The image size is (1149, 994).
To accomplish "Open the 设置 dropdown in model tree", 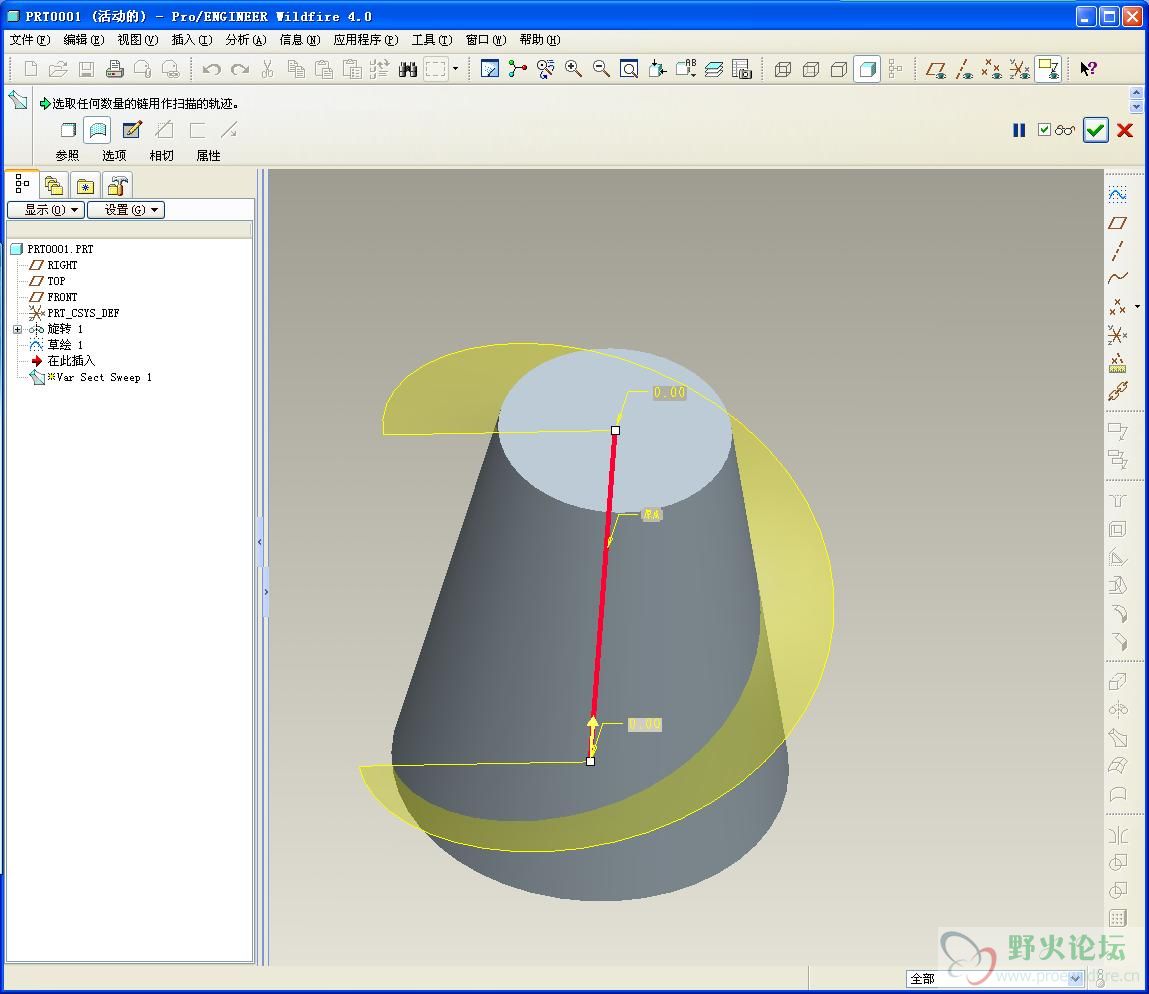I will (125, 210).
